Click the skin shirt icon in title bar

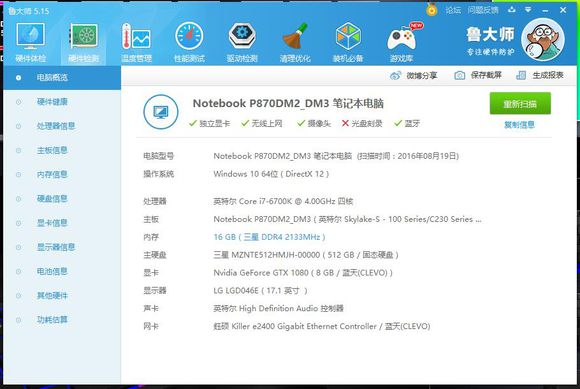(512, 10)
